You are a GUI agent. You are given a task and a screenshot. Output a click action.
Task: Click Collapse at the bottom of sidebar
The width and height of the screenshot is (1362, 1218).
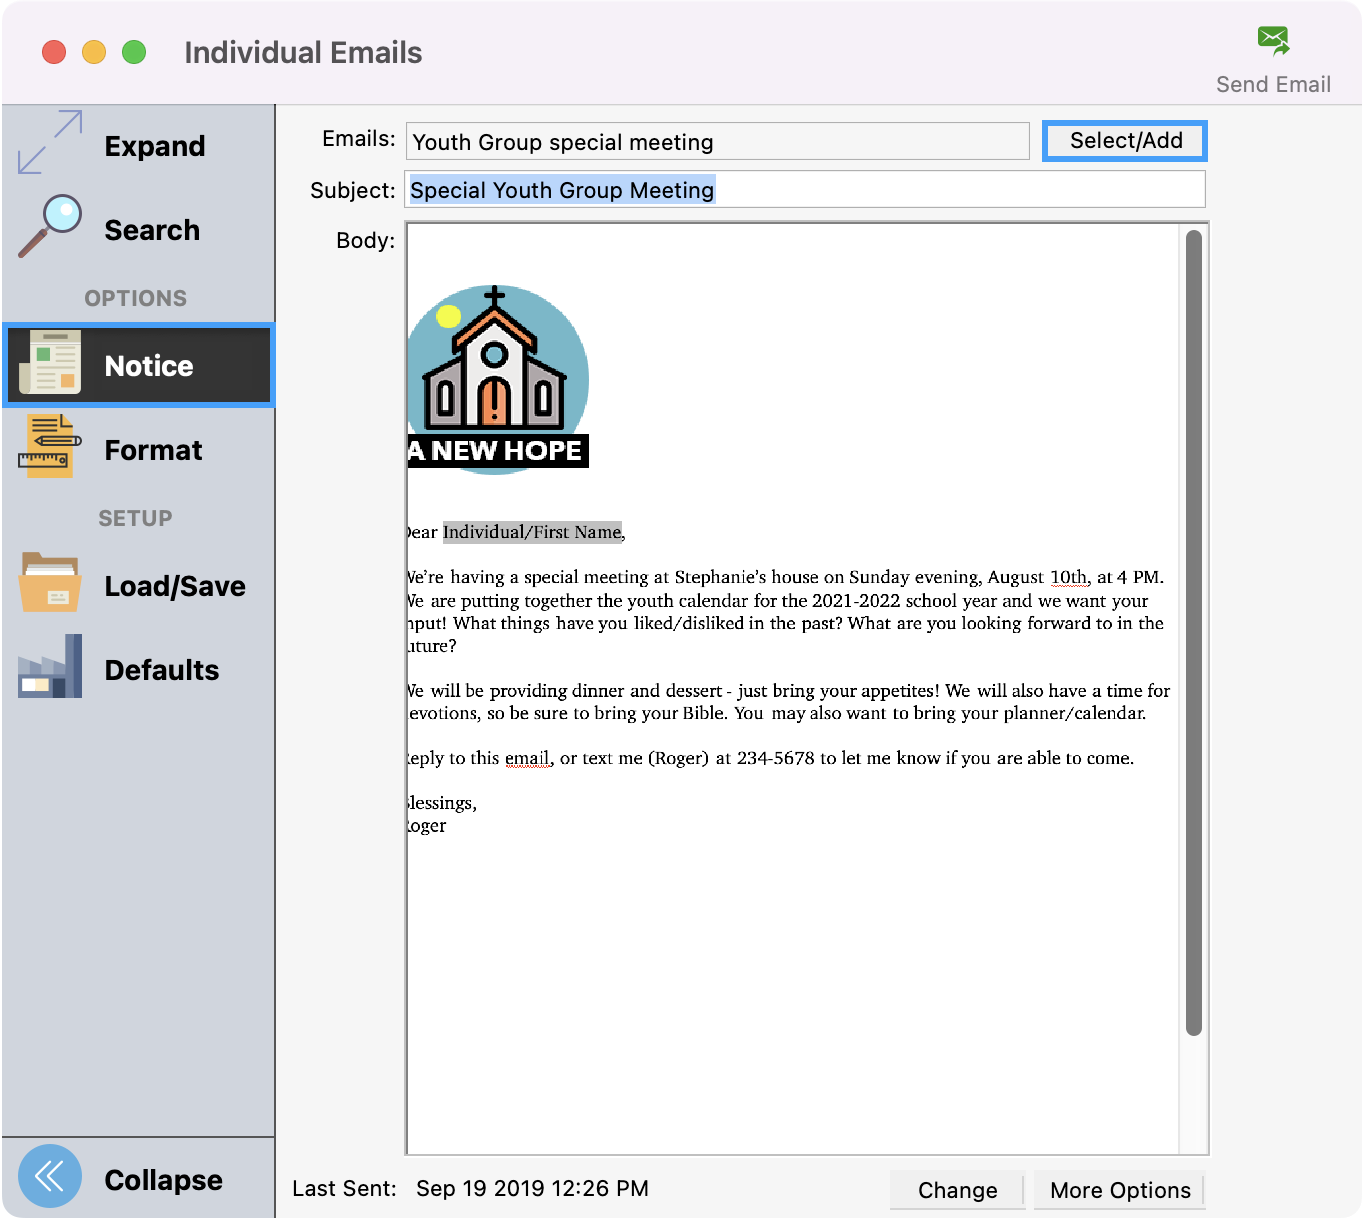[163, 1179]
